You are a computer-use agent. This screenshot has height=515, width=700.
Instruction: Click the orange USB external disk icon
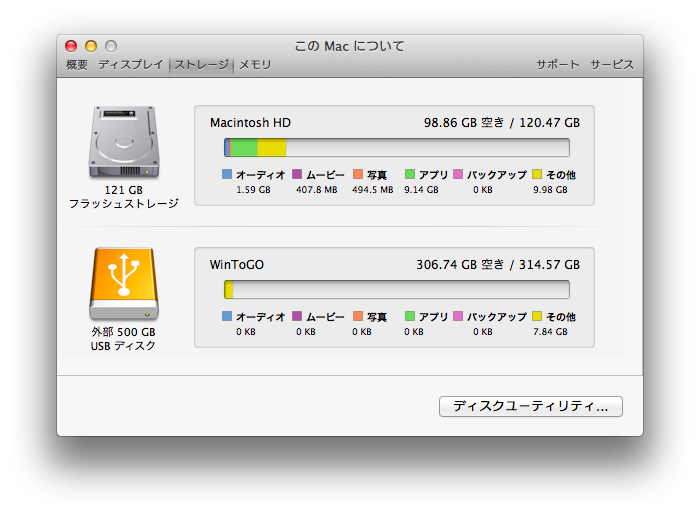(x=124, y=284)
